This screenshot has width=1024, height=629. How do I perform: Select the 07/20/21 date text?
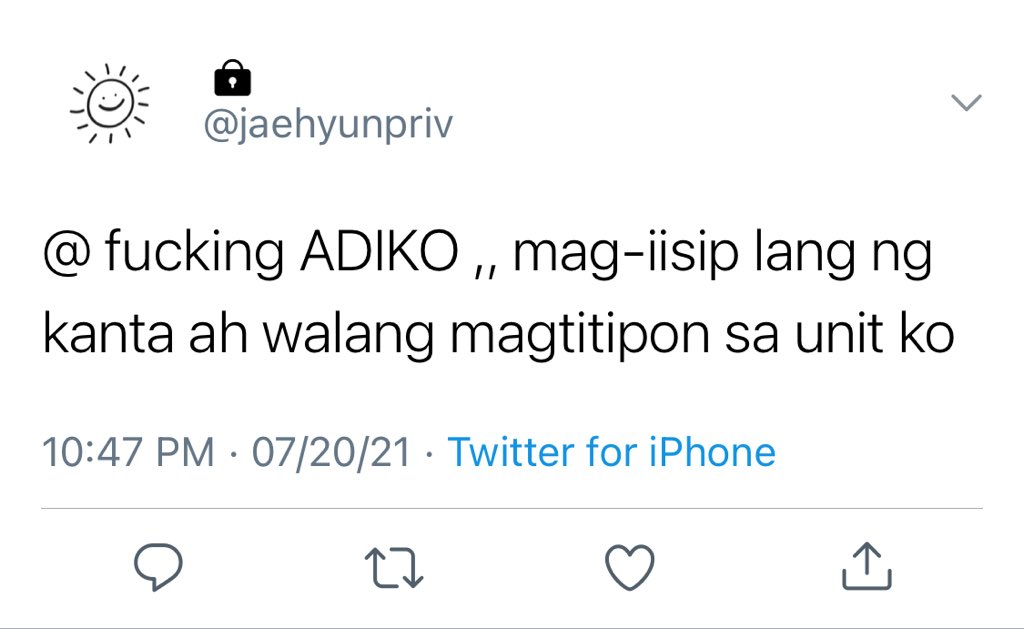331,452
